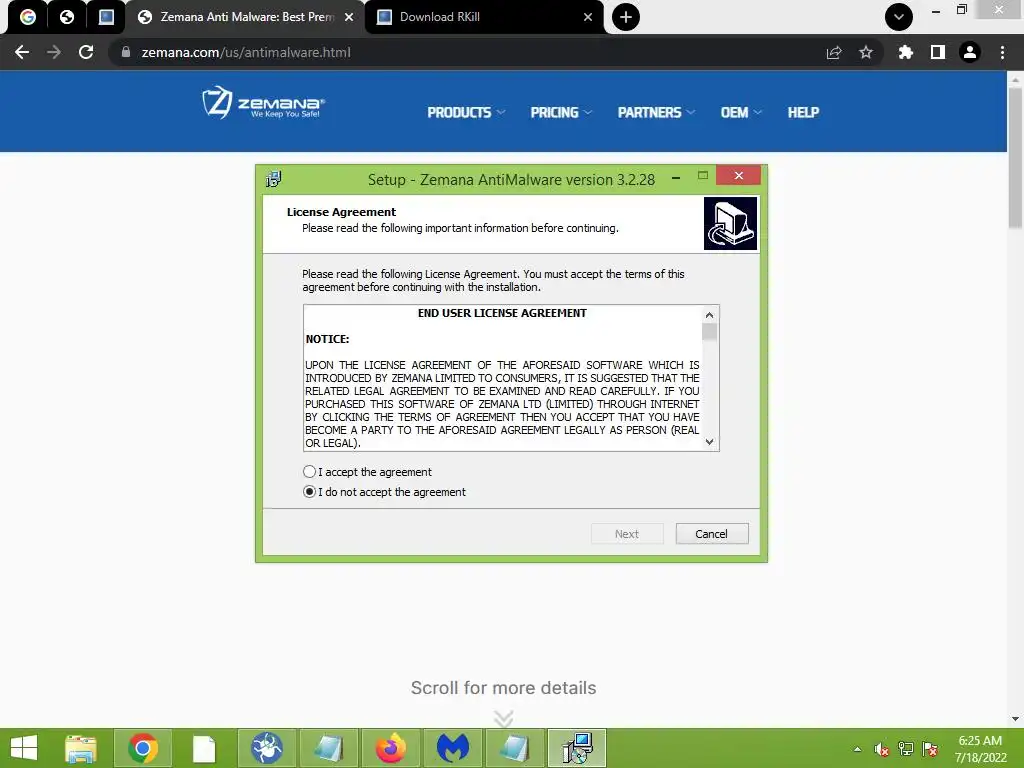Click the license text scroll-down arrow

click(709, 442)
